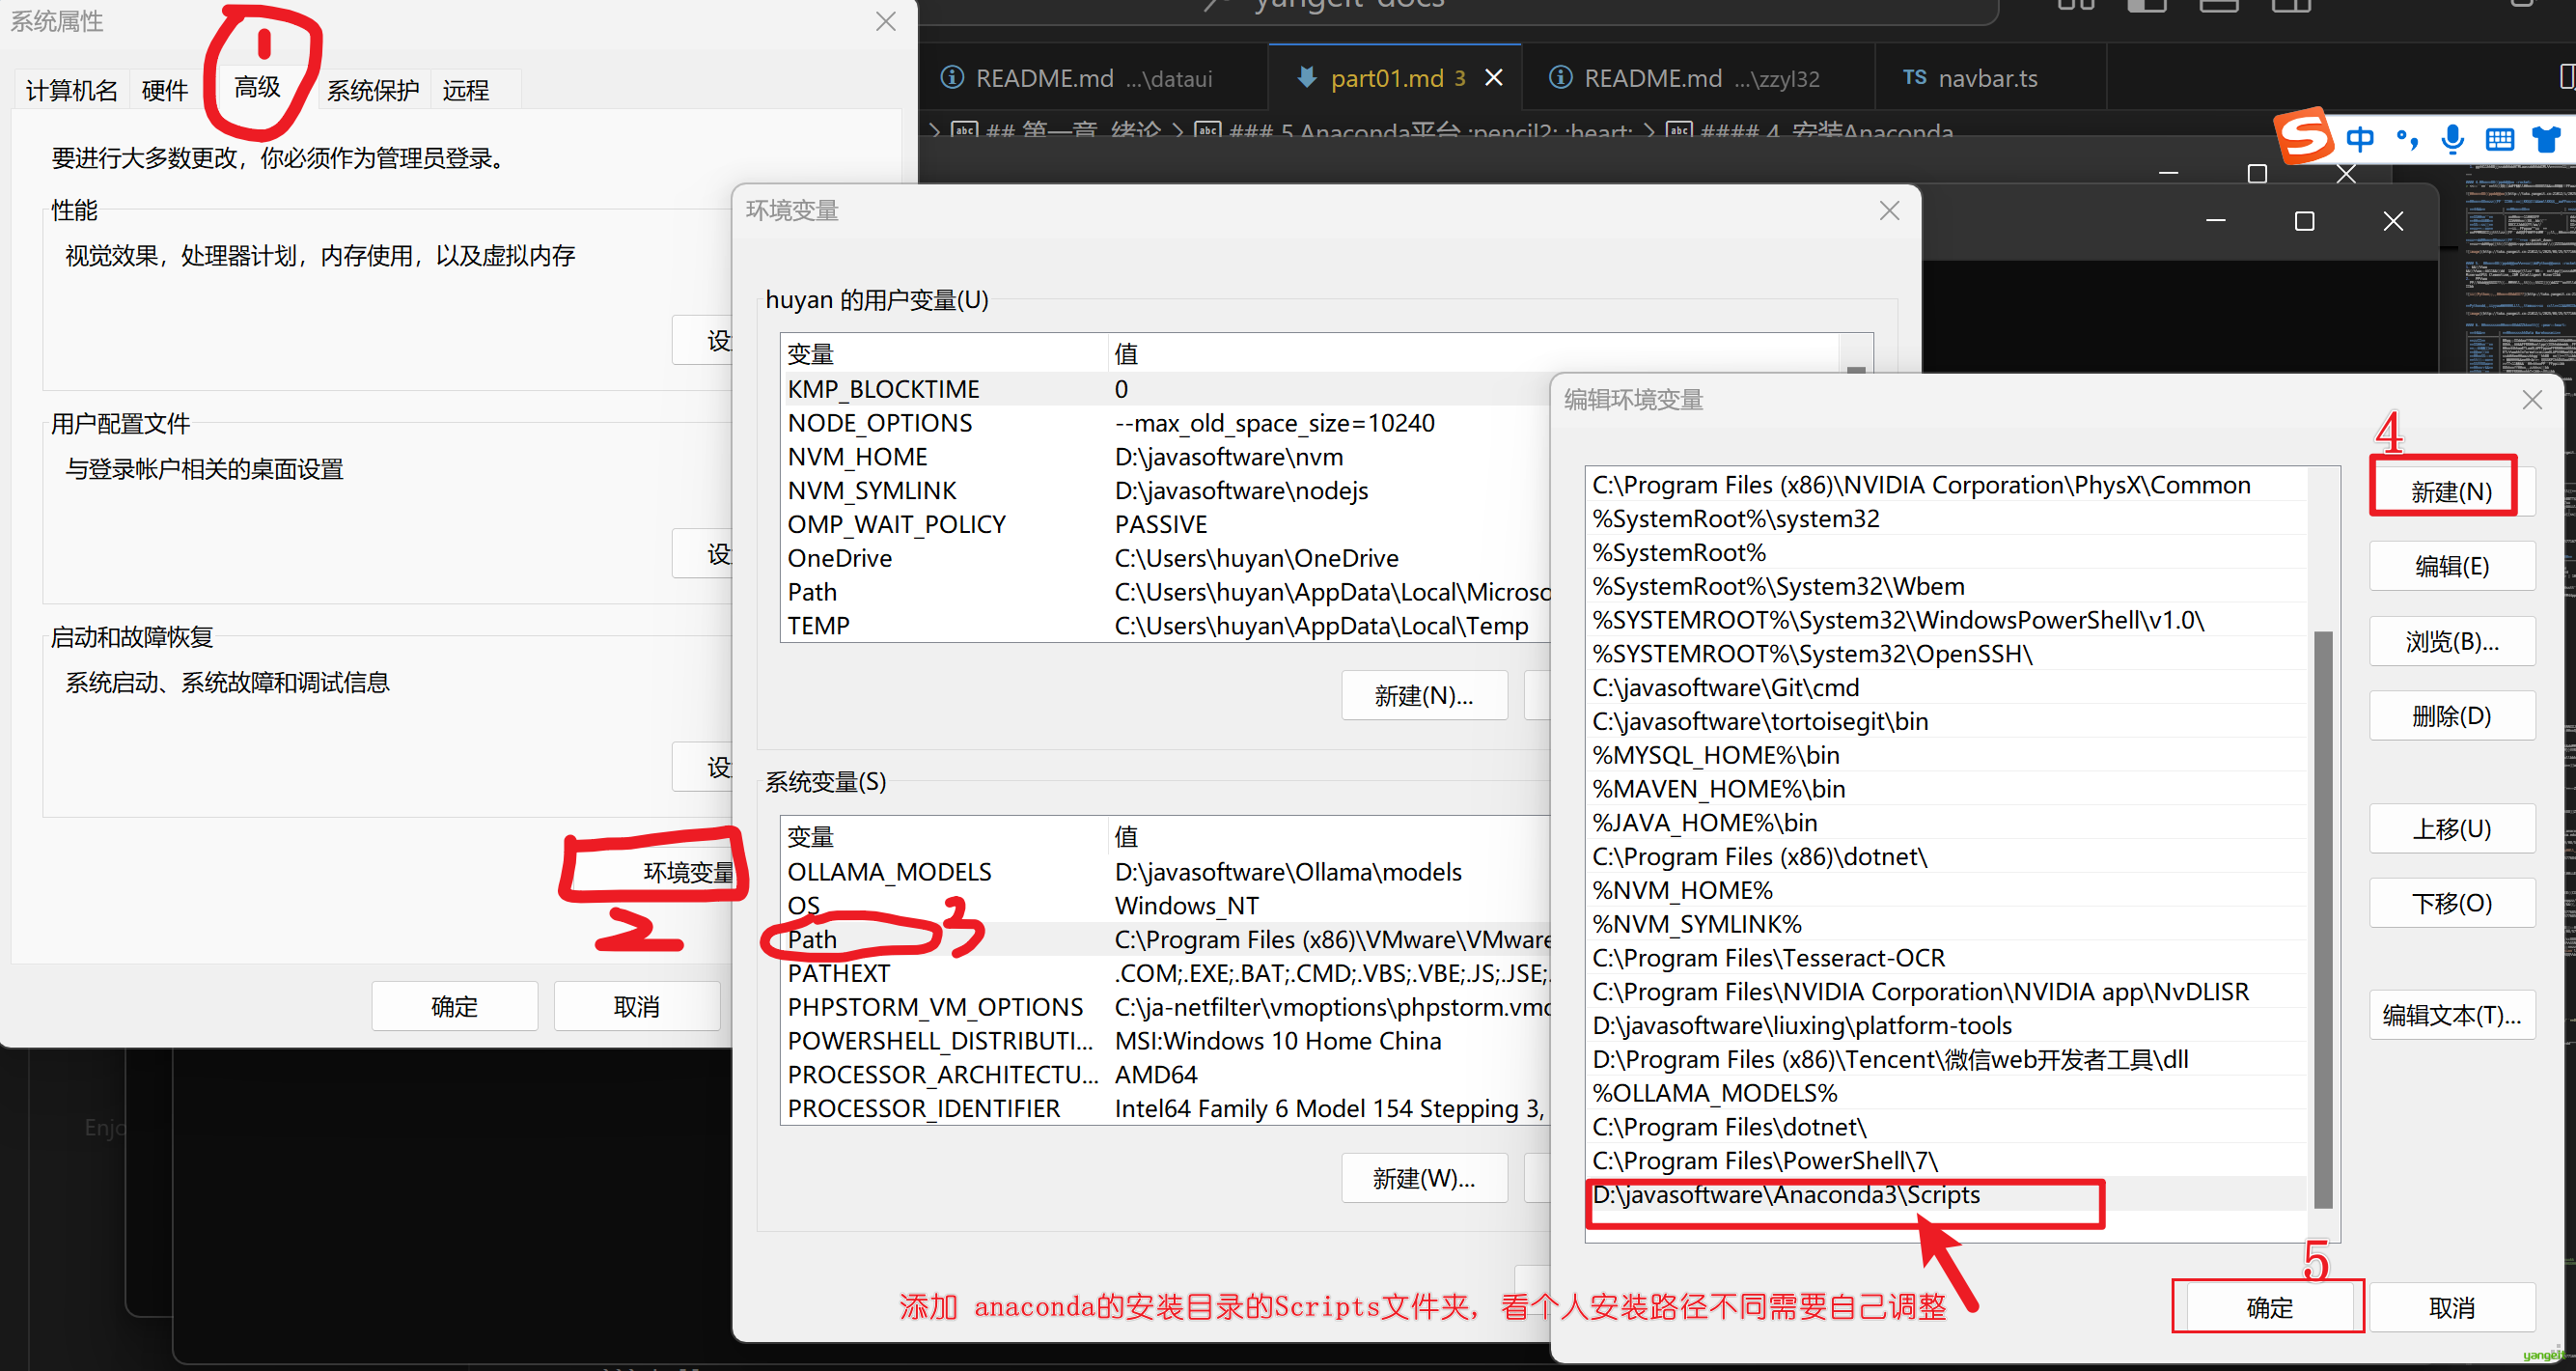Select the 高级 tab in System Properties
Viewport: 2576px width, 1371px height.
tap(257, 88)
